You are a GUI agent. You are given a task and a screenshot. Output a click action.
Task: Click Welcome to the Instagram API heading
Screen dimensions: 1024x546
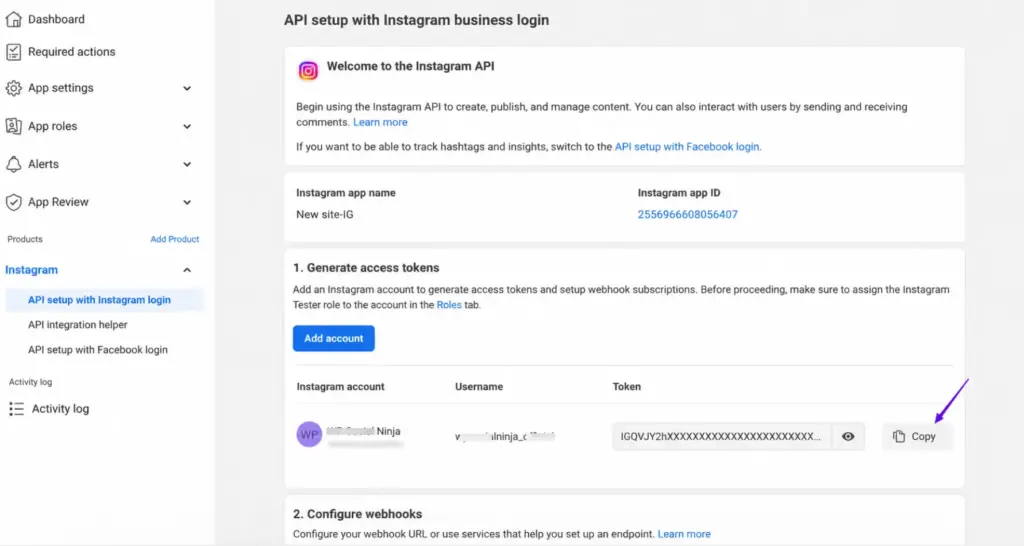pos(410,66)
